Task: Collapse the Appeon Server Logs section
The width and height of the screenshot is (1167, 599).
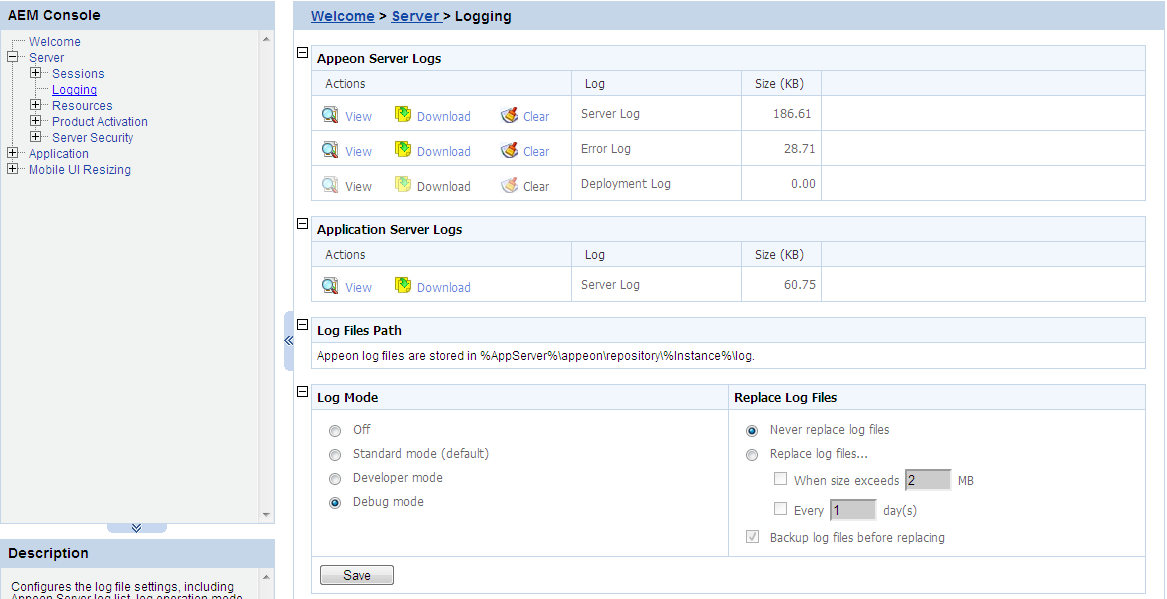Action: (302, 53)
